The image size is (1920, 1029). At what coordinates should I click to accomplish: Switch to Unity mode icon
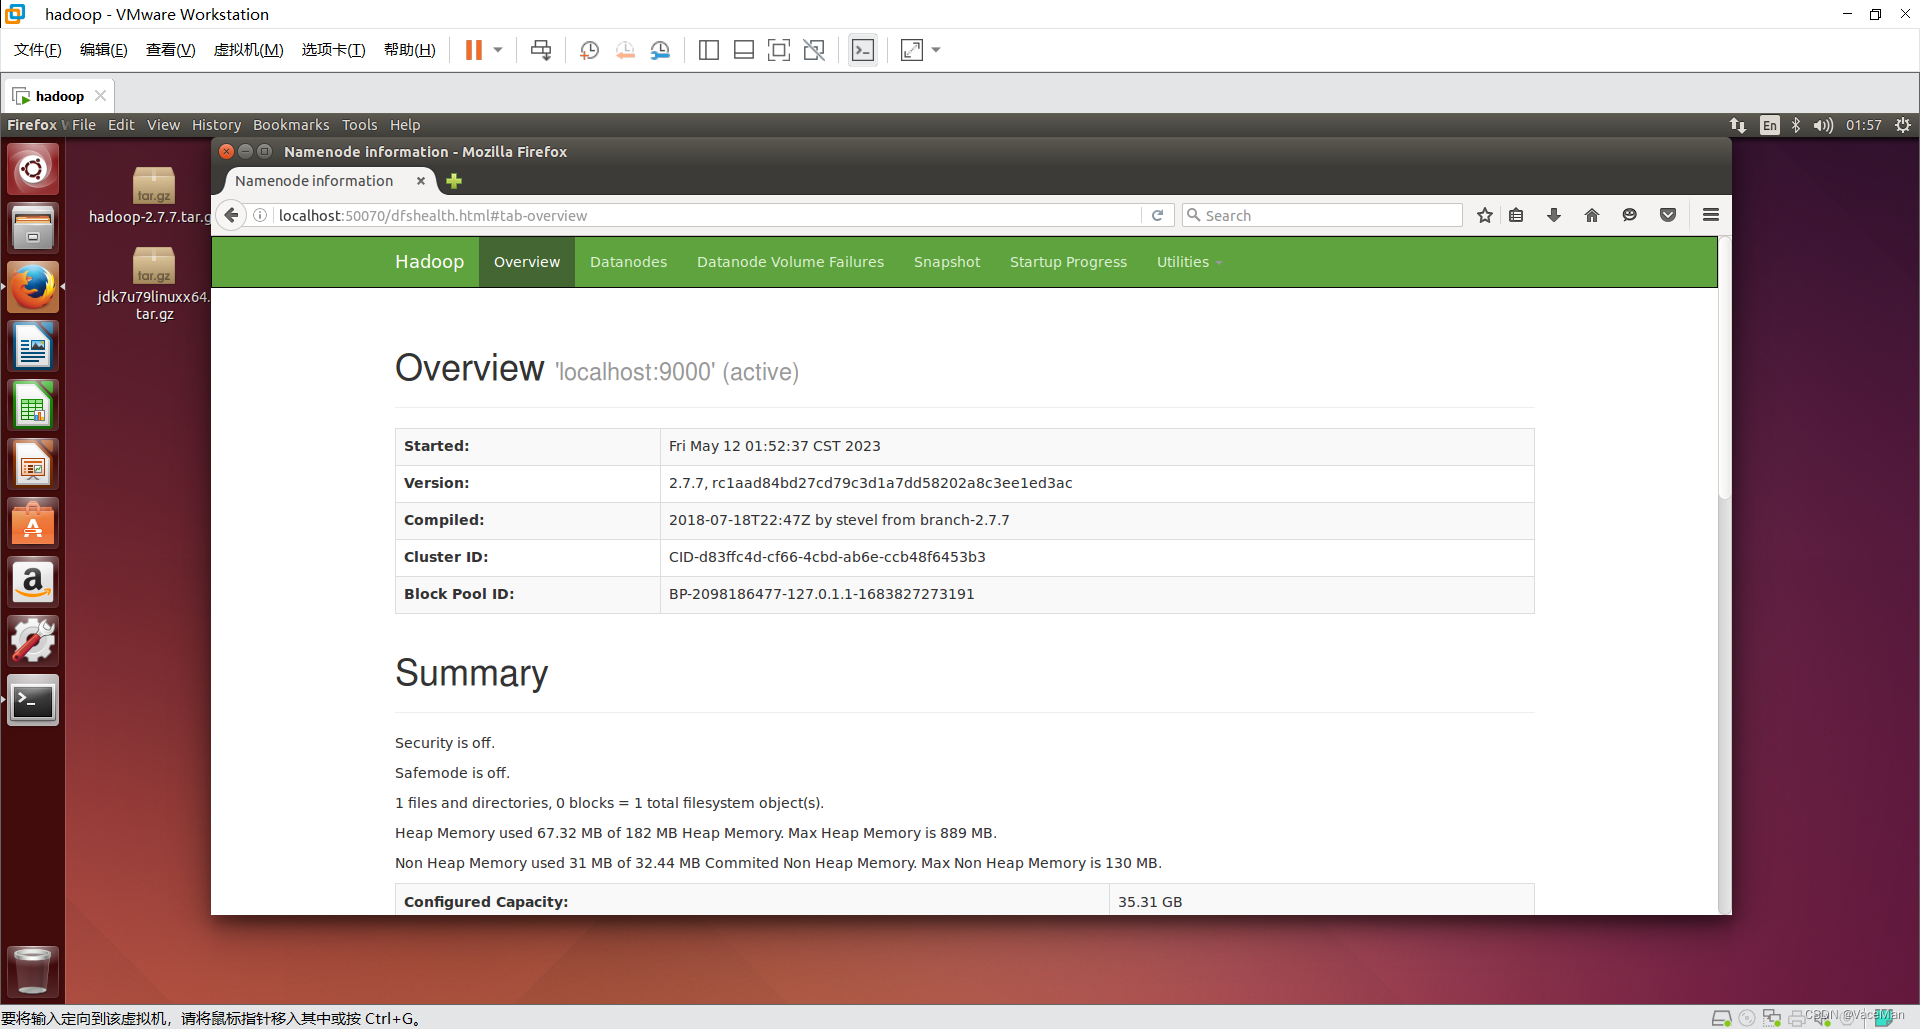[814, 50]
